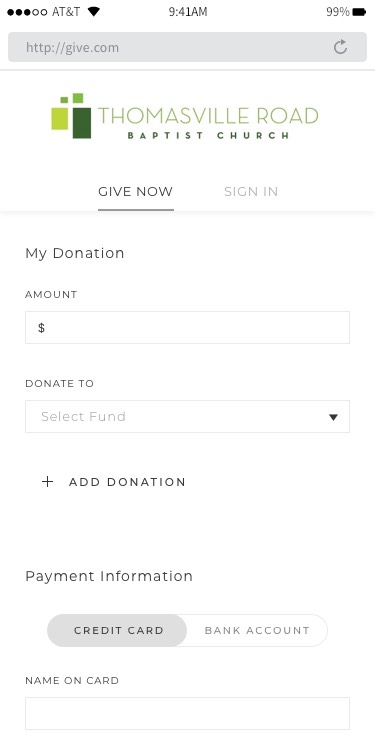This screenshot has height=750, width=375.
Task: Switch payment method to Bank Account
Action: (x=257, y=630)
